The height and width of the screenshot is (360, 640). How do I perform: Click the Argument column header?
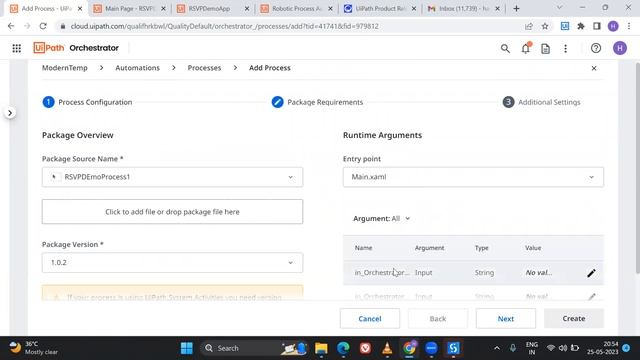pyautogui.click(x=429, y=248)
